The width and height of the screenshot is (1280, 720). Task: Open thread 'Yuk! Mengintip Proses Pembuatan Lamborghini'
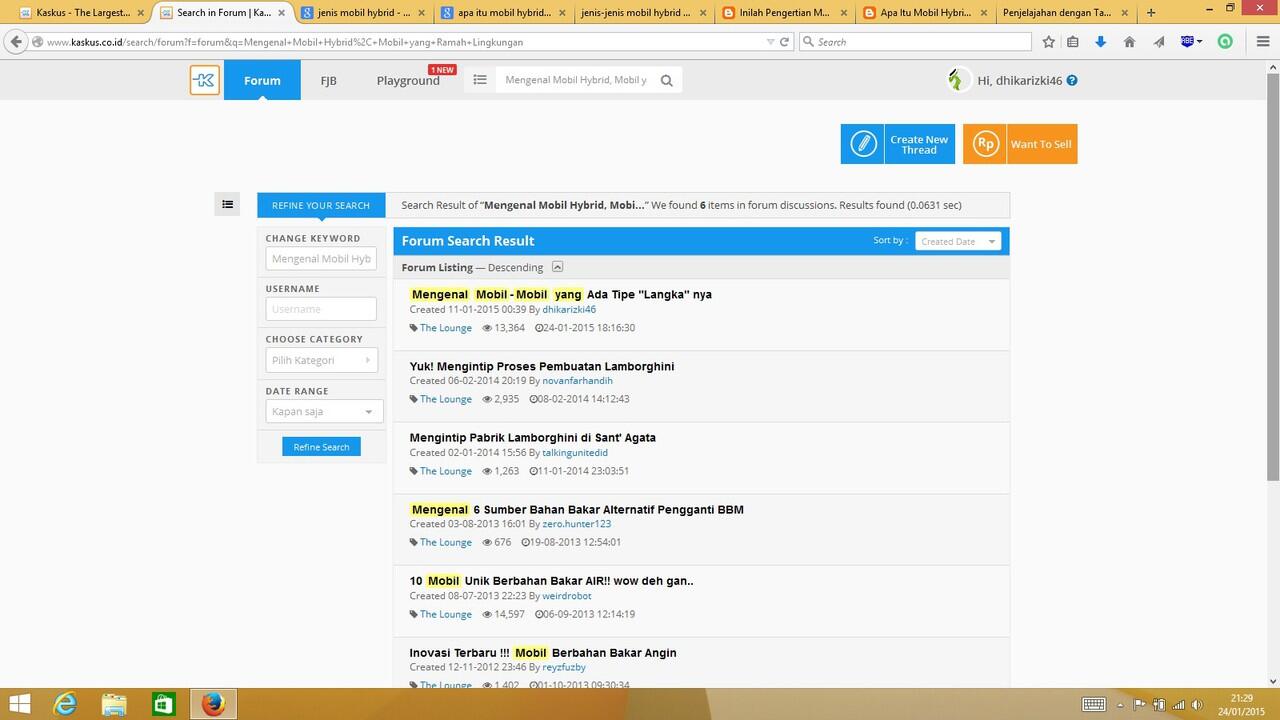click(542, 366)
